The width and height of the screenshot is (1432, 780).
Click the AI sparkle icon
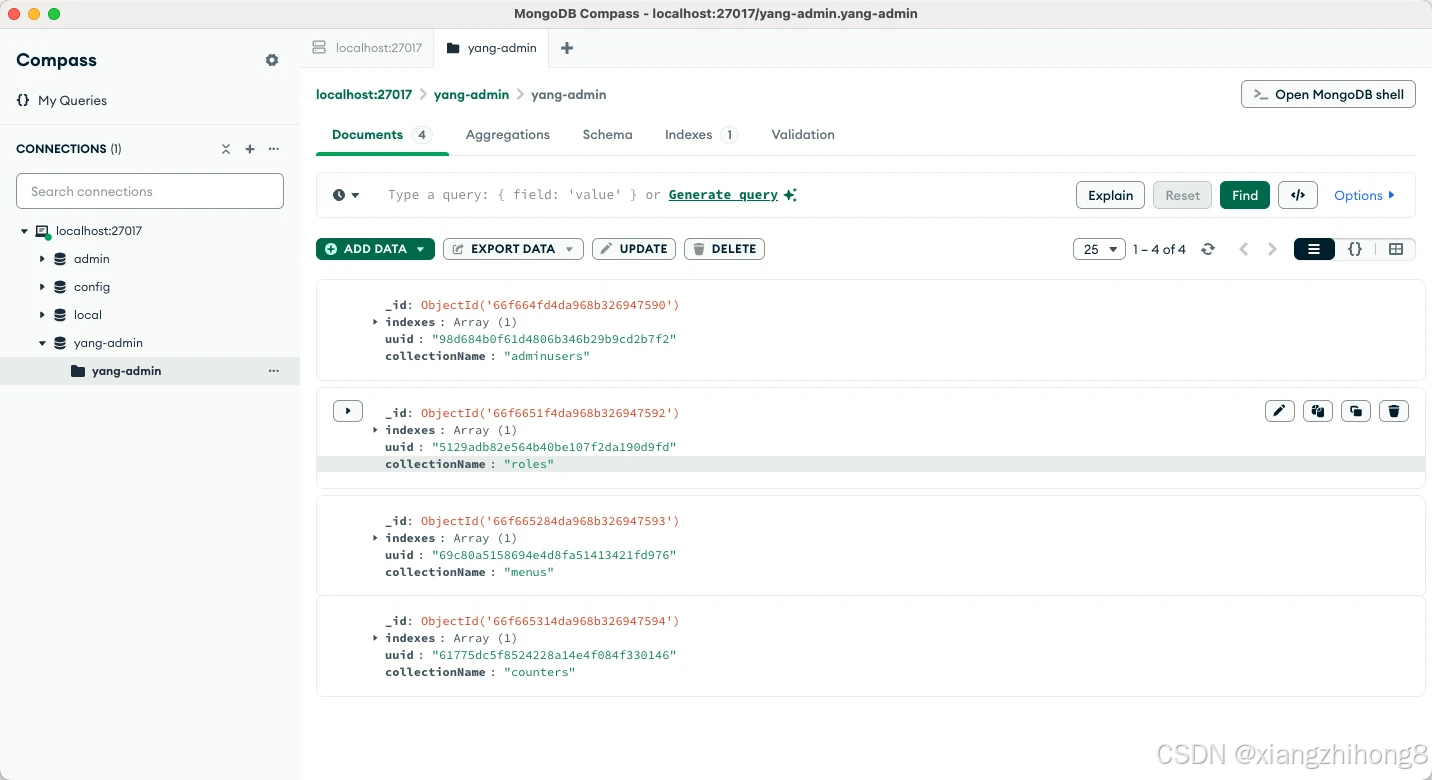coord(791,195)
